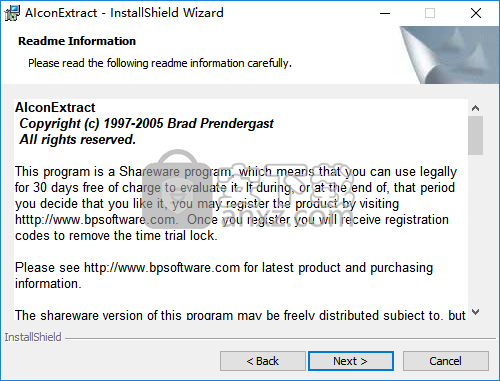
Task: Click the page-curl banner graphic
Action: [x=448, y=55]
